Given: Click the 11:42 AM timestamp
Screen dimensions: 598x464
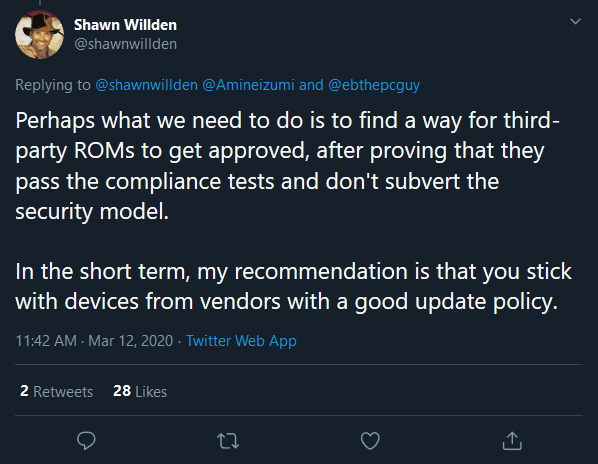Looking at the screenshot, I should click(x=46, y=341).
